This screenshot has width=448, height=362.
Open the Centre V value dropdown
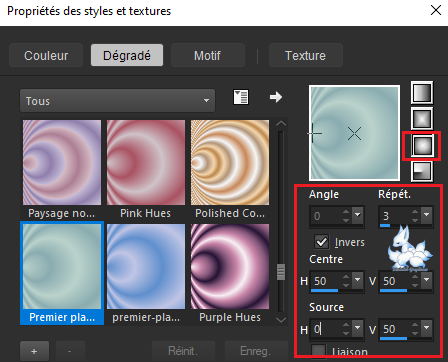427,281
